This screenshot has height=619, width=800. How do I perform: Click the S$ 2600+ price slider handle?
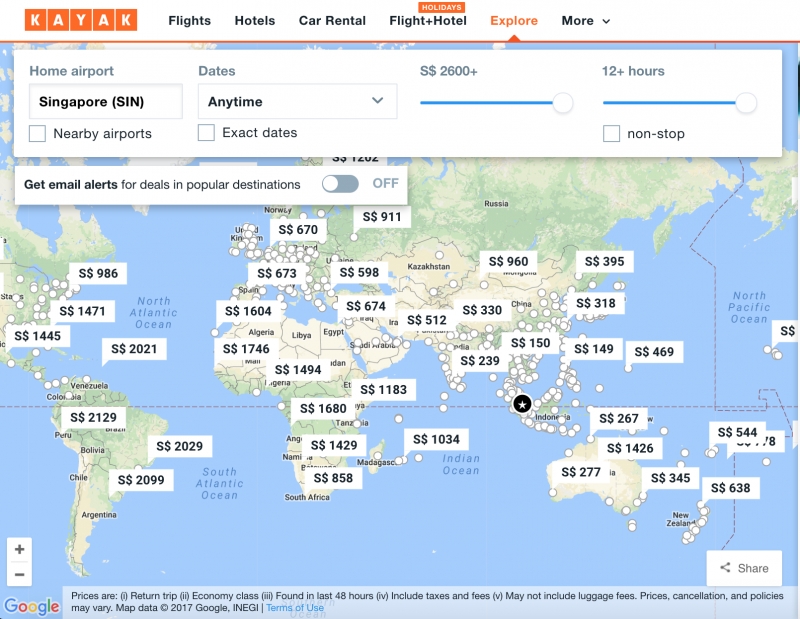[x=563, y=103]
